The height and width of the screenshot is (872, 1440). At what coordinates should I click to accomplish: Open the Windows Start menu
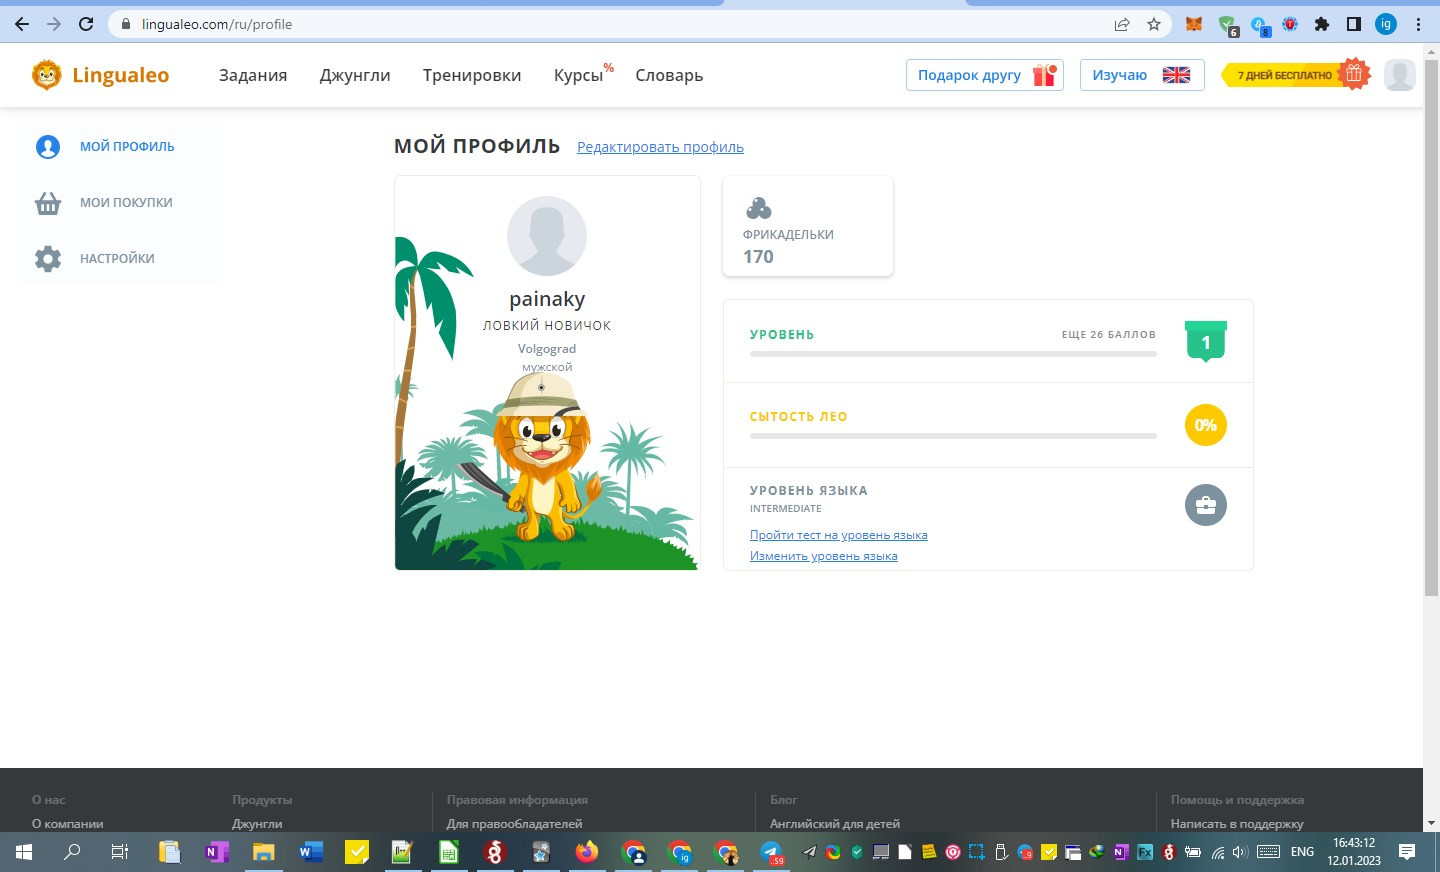coord(24,852)
